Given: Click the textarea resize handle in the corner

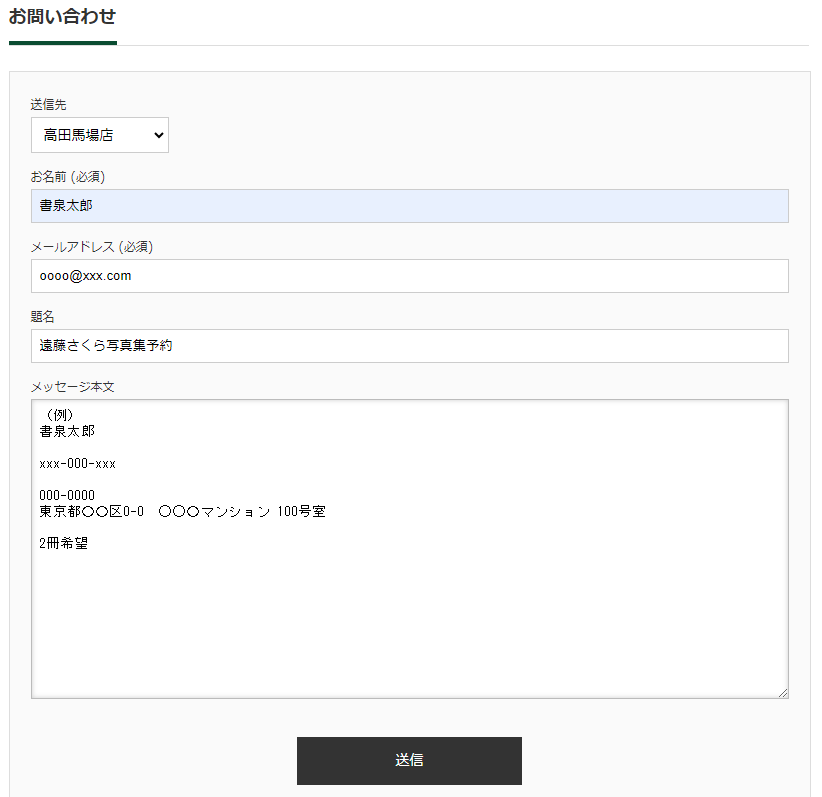Looking at the screenshot, I should [783, 693].
